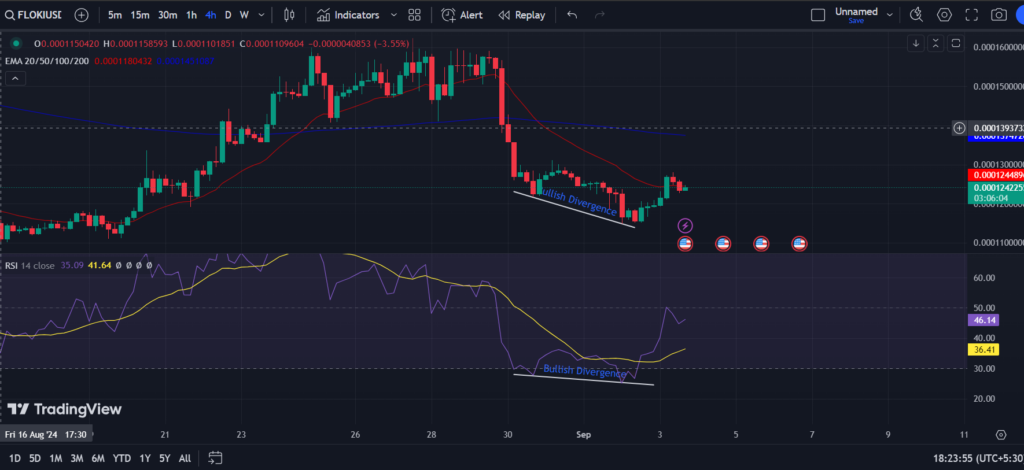Click the add symbol plus icon

click(x=82, y=14)
